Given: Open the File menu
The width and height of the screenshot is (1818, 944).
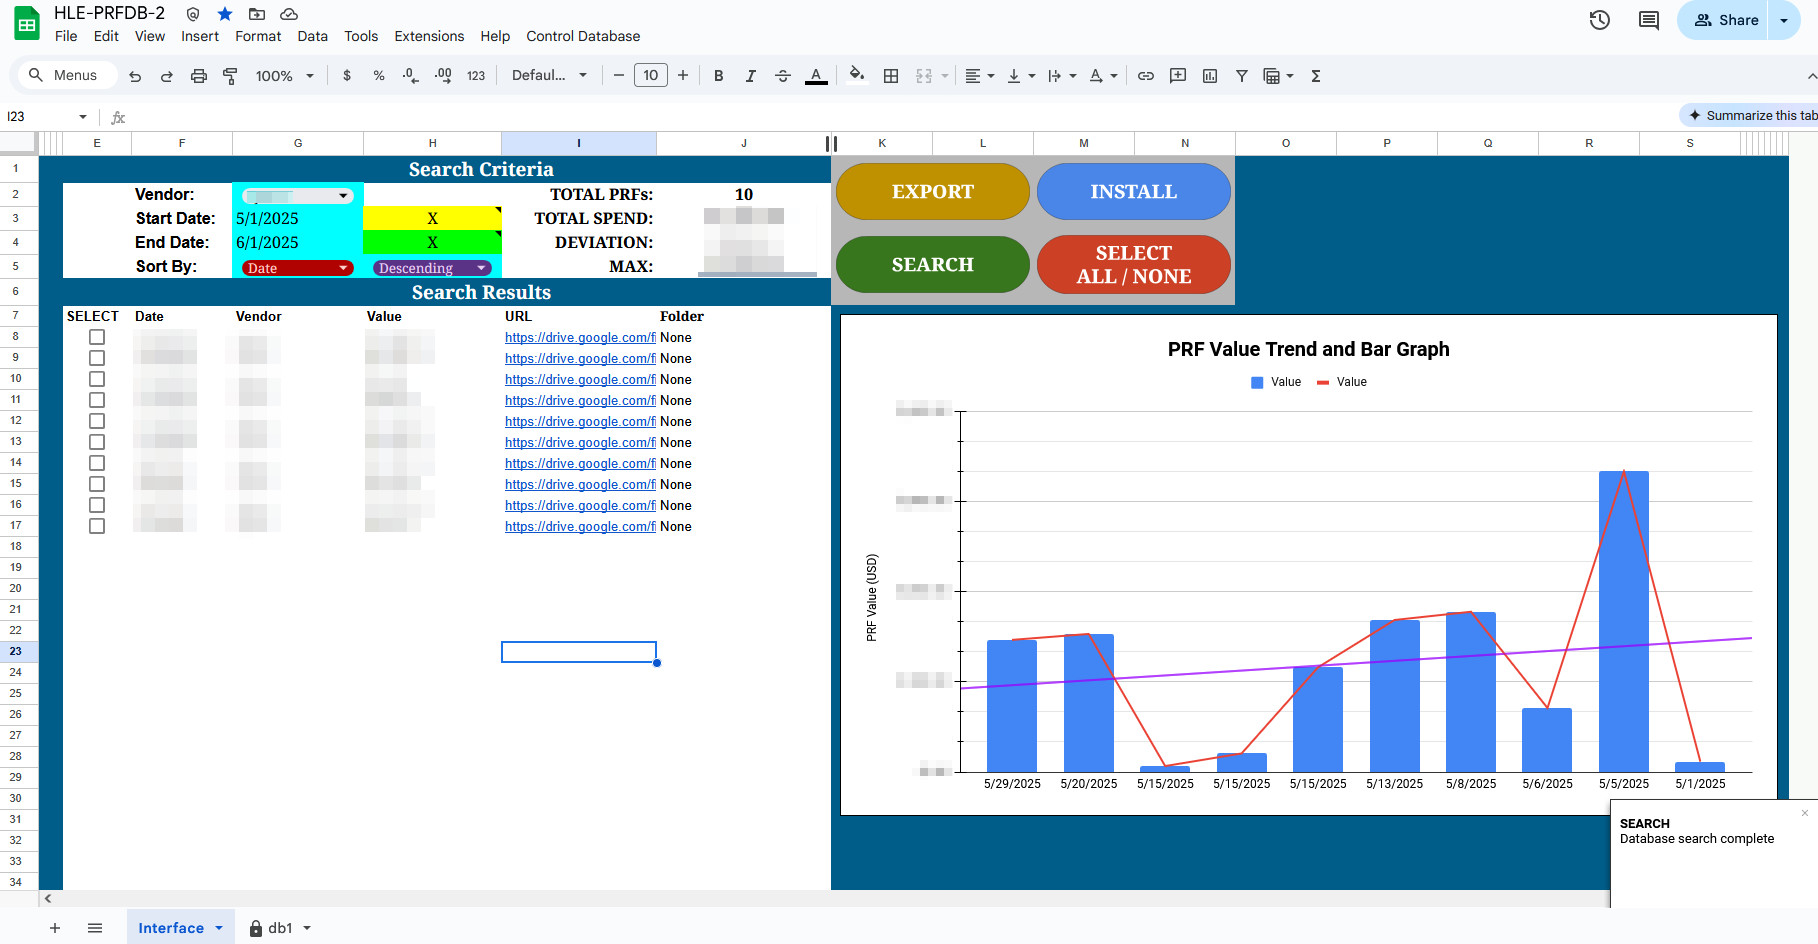Looking at the screenshot, I should [x=66, y=36].
